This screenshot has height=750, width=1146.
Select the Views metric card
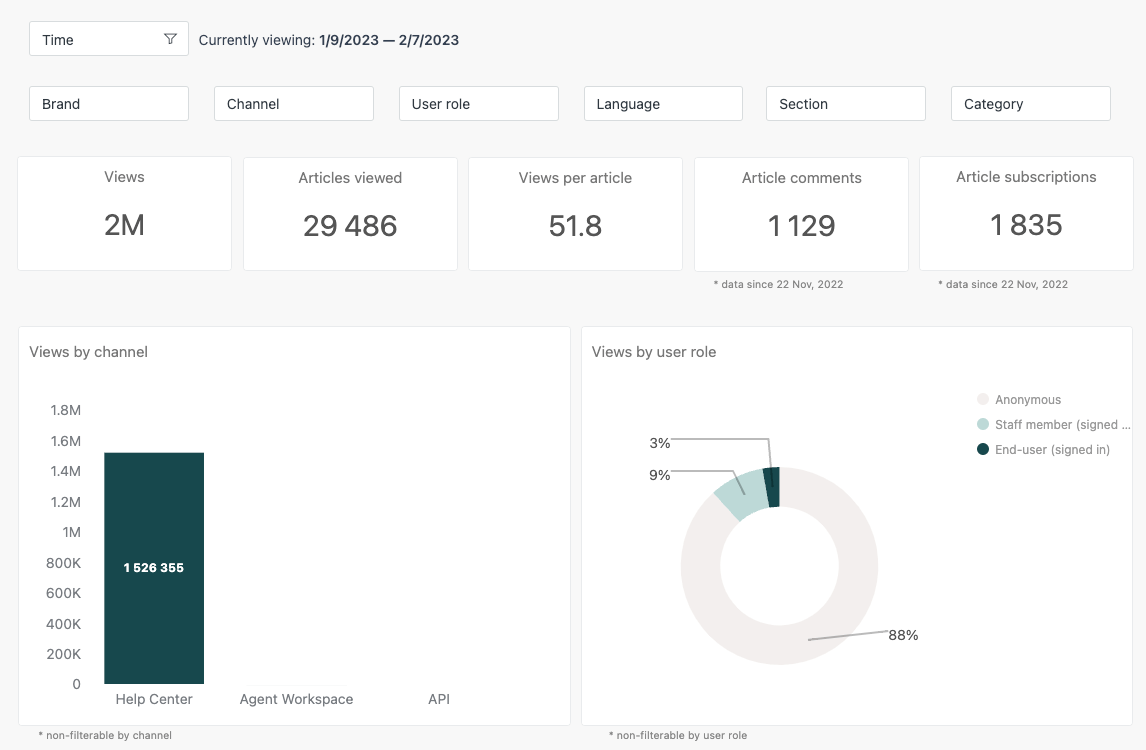coord(124,212)
